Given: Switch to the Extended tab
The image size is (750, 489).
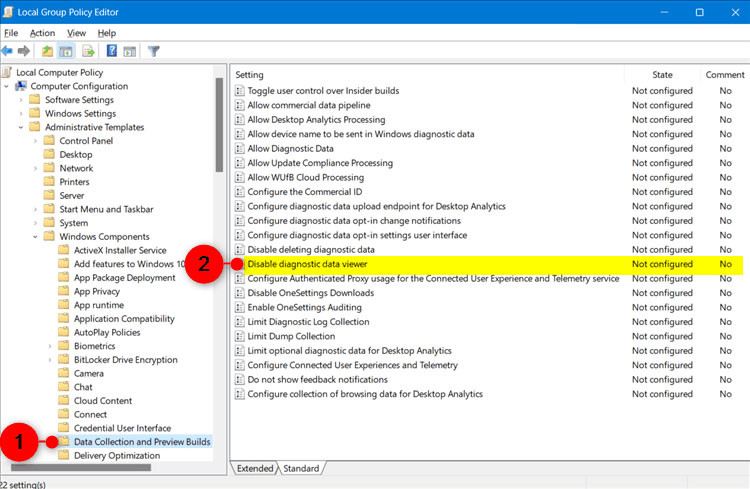Looking at the screenshot, I should pyautogui.click(x=255, y=468).
